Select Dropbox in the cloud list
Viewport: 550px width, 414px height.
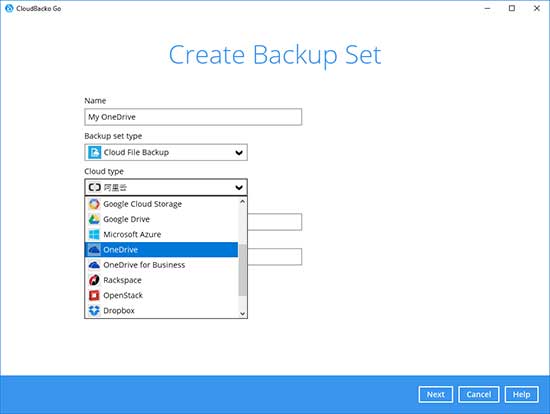point(161,310)
